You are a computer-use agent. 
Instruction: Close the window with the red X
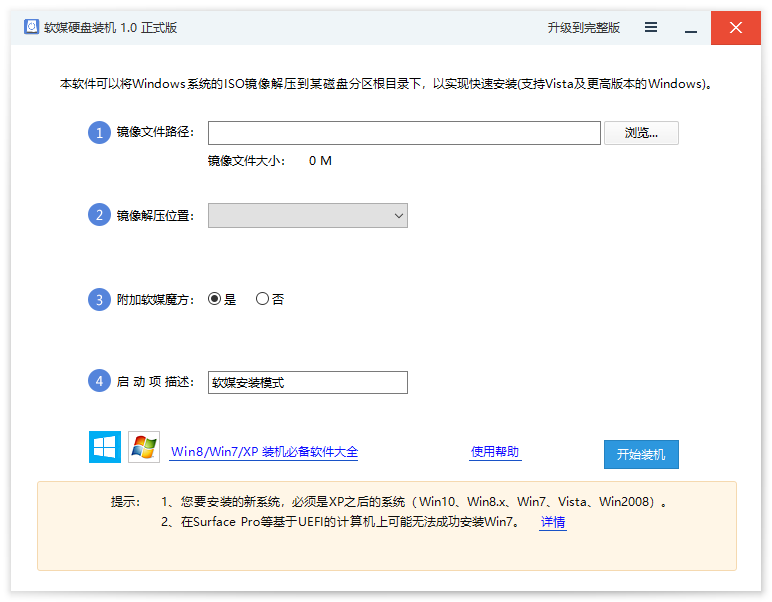click(x=736, y=28)
